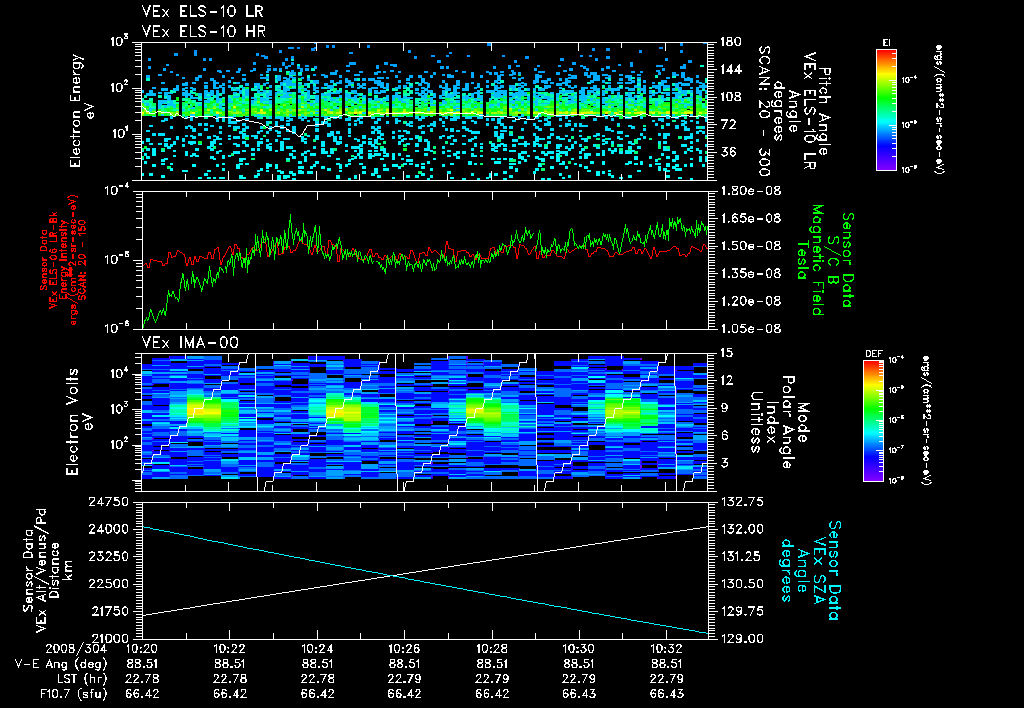Click the 22500 distance axis tick value
Image resolution: width=1024 pixels, height=708 pixels.
pos(108,584)
